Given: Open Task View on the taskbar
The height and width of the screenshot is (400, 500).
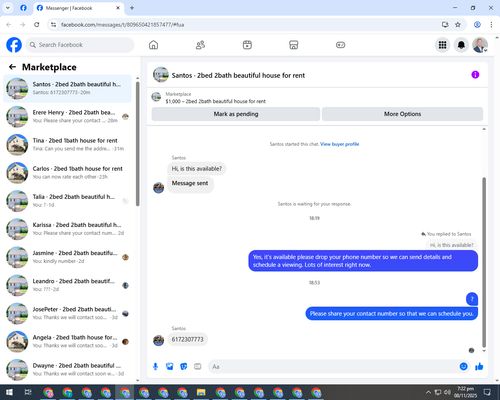Looking at the screenshot, I should (28, 392).
